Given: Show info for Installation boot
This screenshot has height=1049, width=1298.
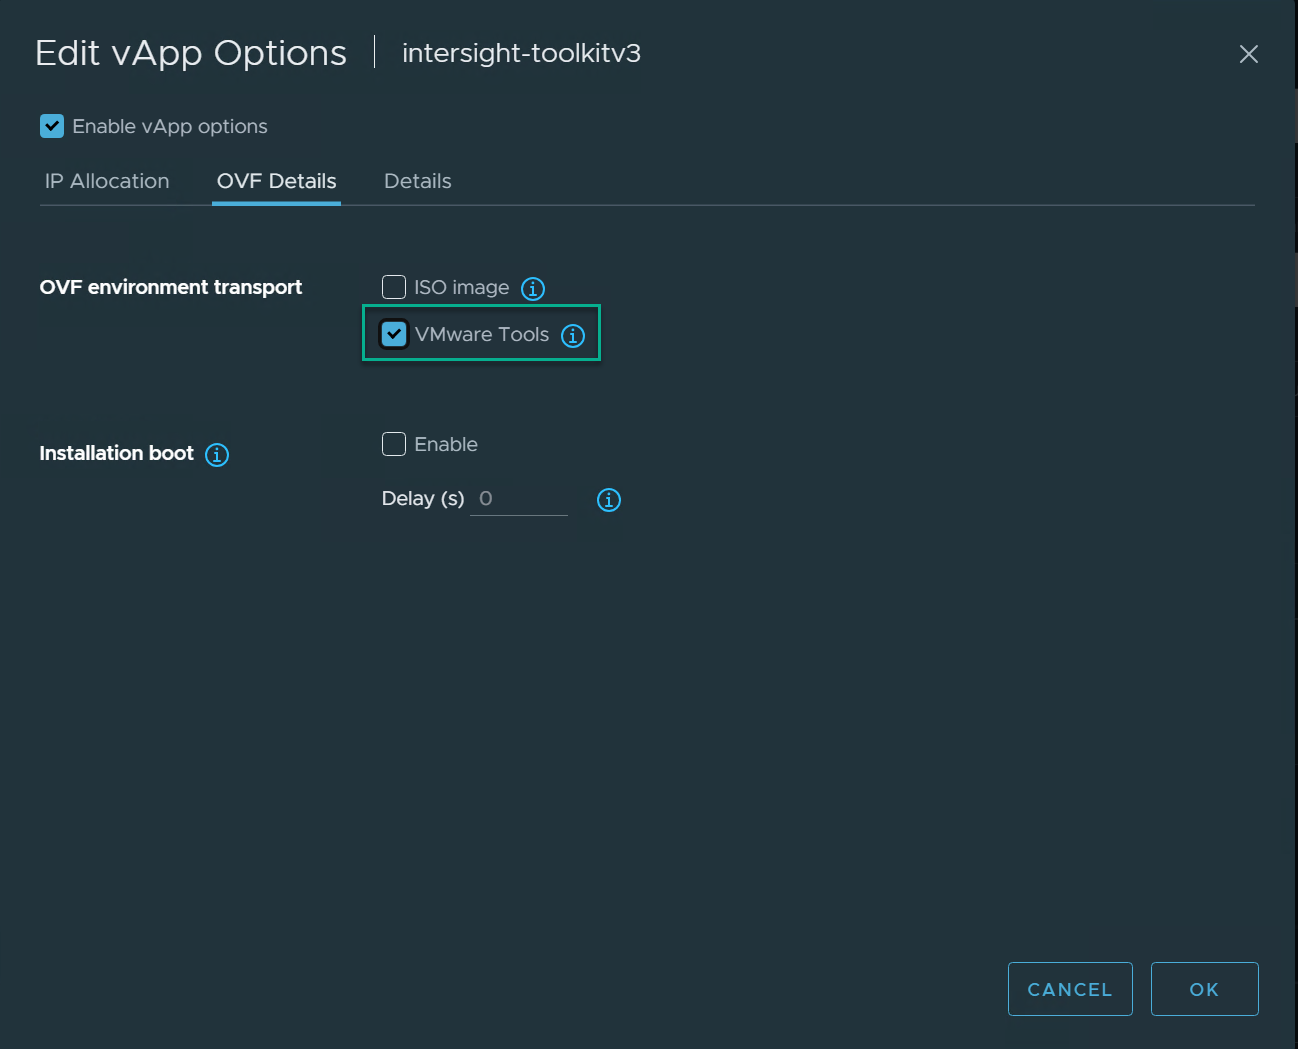Looking at the screenshot, I should click(x=217, y=455).
